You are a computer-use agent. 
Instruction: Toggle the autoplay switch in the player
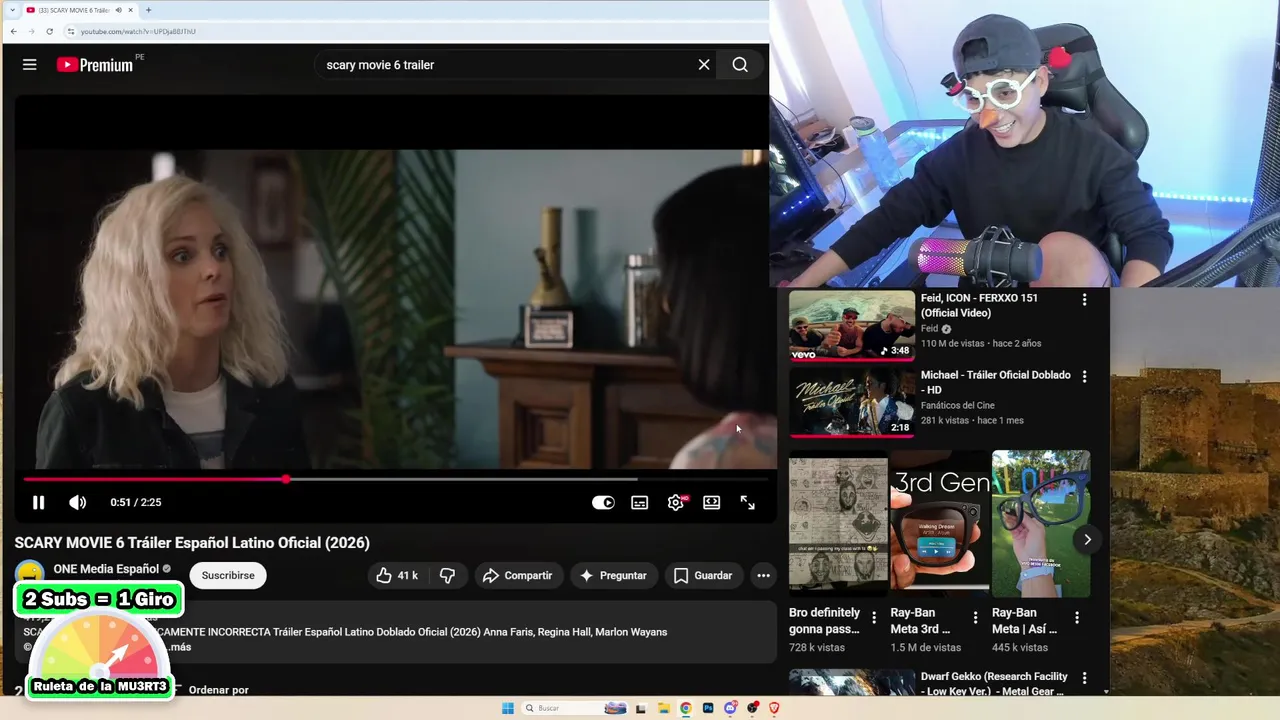coord(603,502)
